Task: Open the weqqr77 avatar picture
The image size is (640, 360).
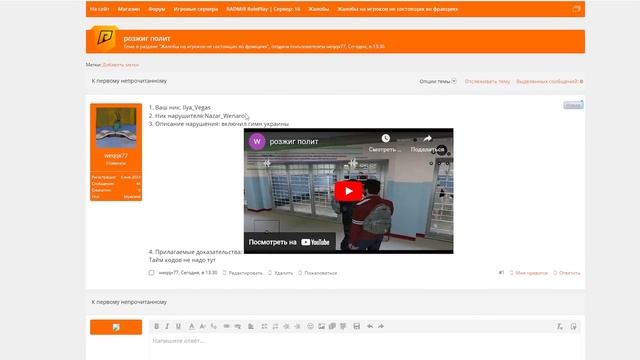Action: coord(116,128)
